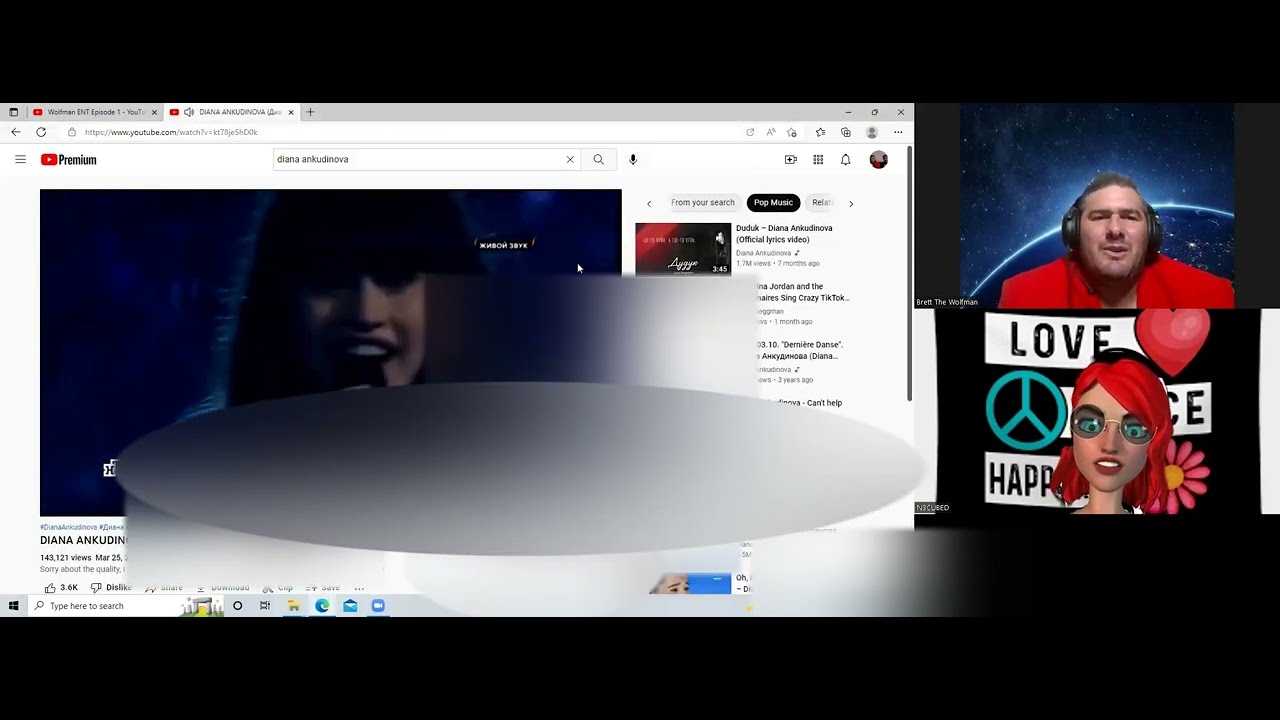
Task: Go back with the browser back arrow
Action: pyautogui.click(x=15, y=132)
